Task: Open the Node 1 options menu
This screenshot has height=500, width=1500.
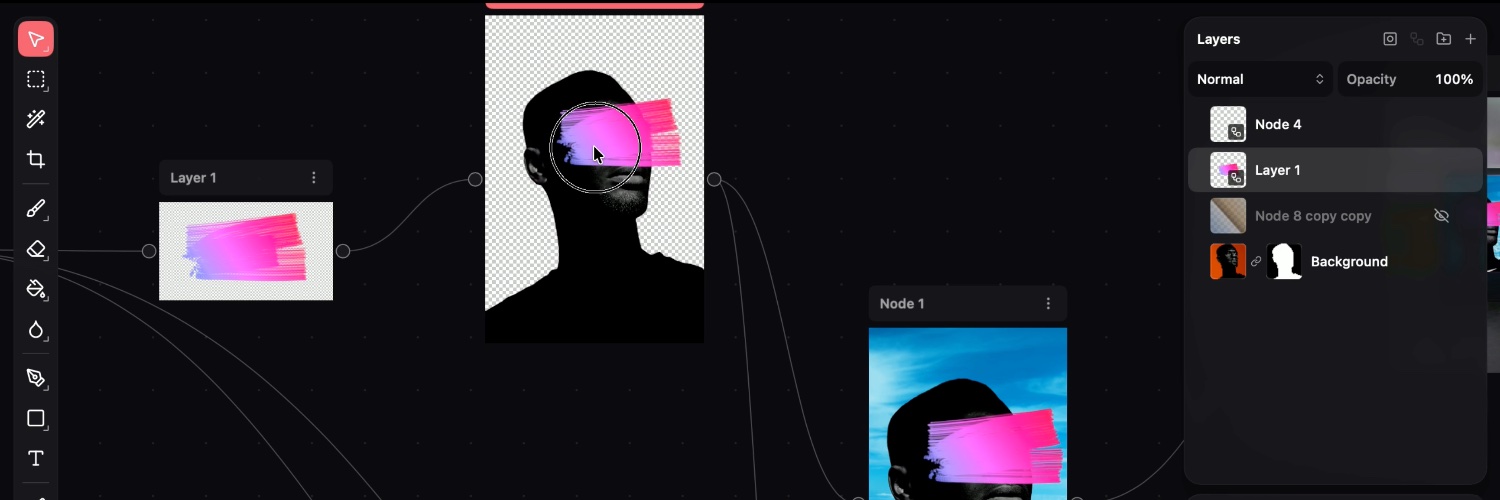Action: [1048, 303]
